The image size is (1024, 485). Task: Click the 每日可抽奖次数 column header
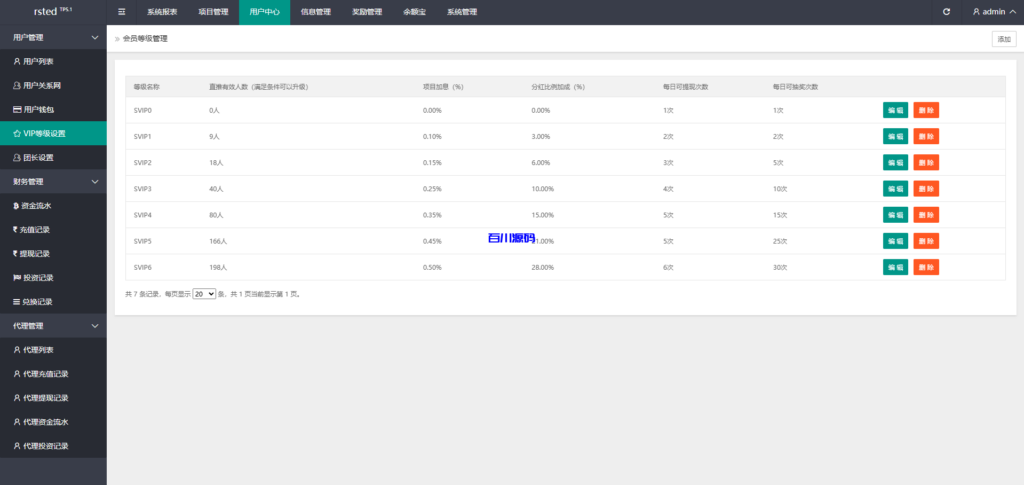click(795, 86)
